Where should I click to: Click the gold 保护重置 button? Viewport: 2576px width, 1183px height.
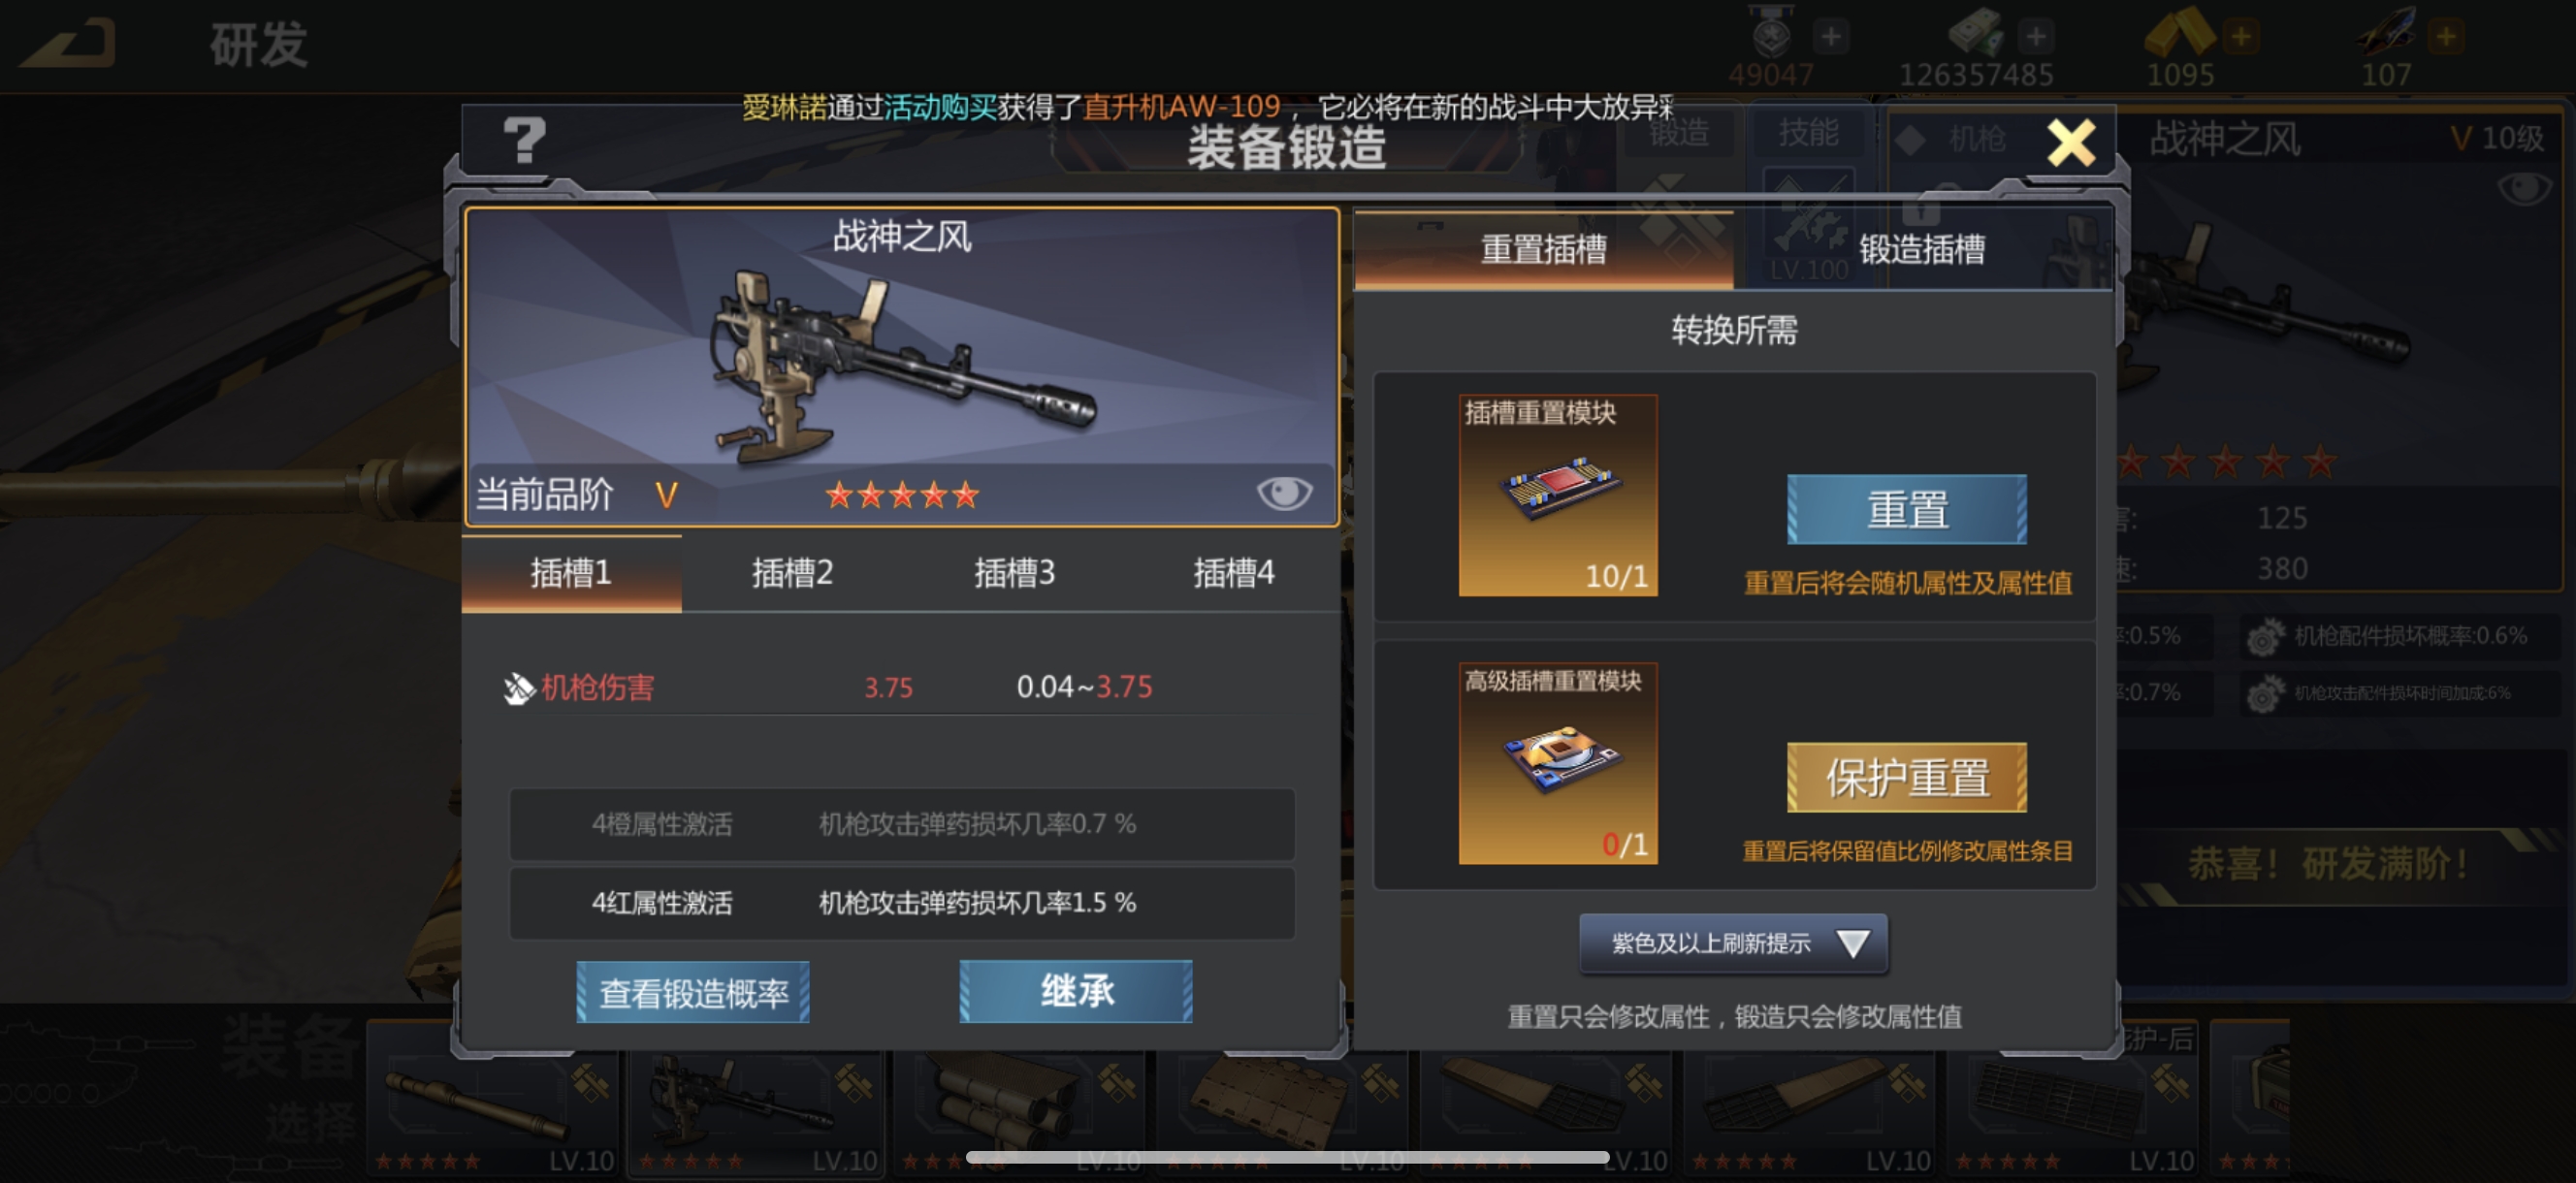click(1907, 778)
